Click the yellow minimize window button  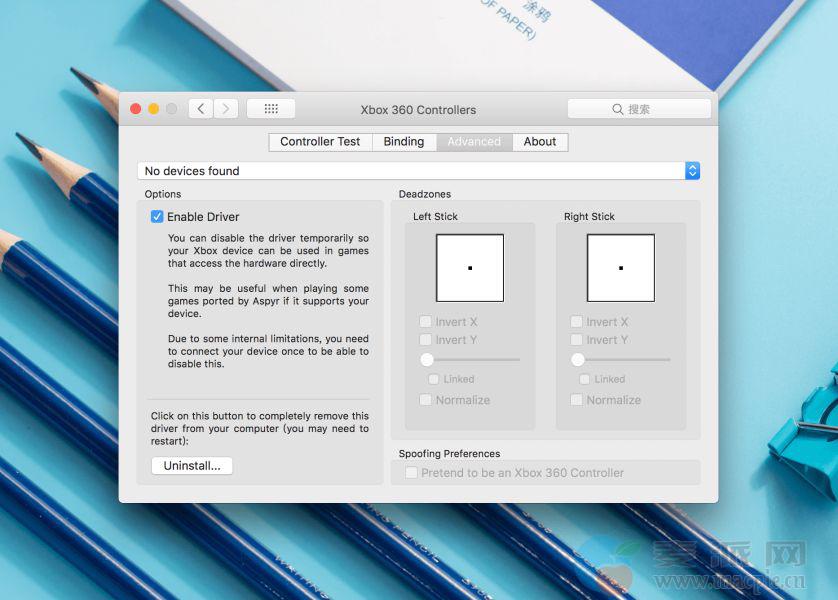coord(153,109)
